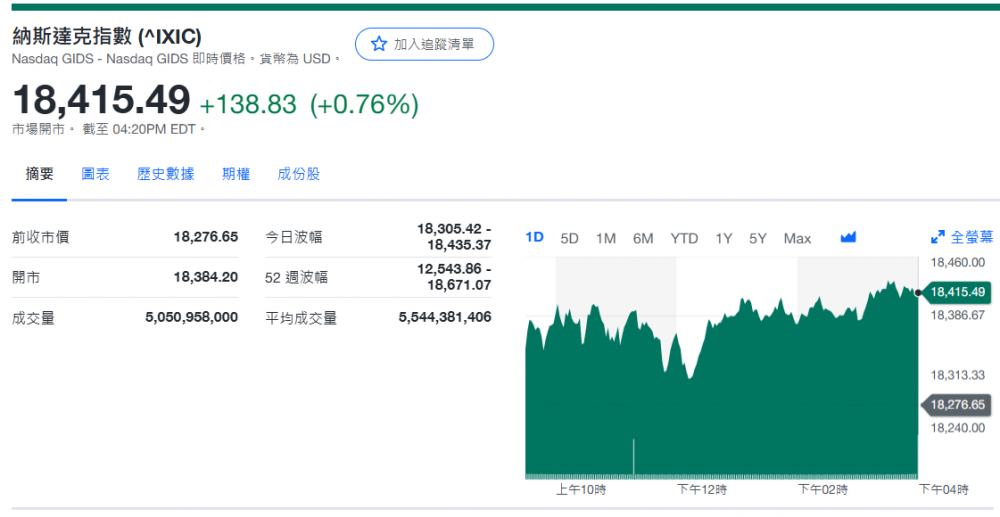View the 成份股 components tab

pos(299,174)
